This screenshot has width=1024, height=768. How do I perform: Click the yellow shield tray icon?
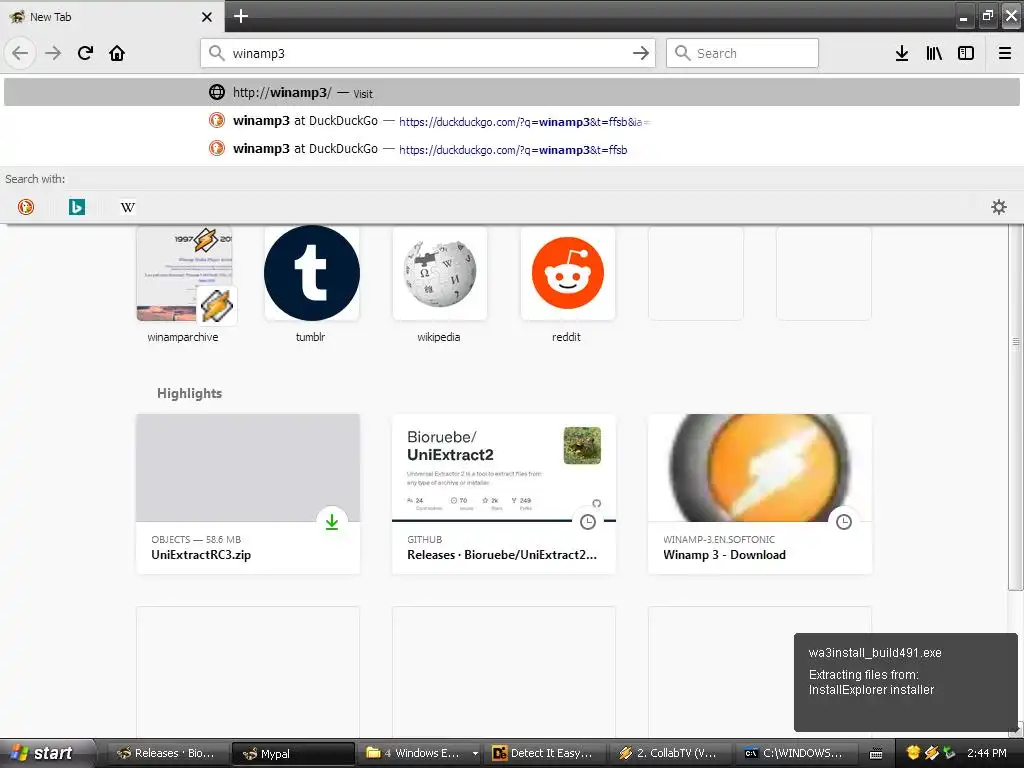[x=914, y=753]
